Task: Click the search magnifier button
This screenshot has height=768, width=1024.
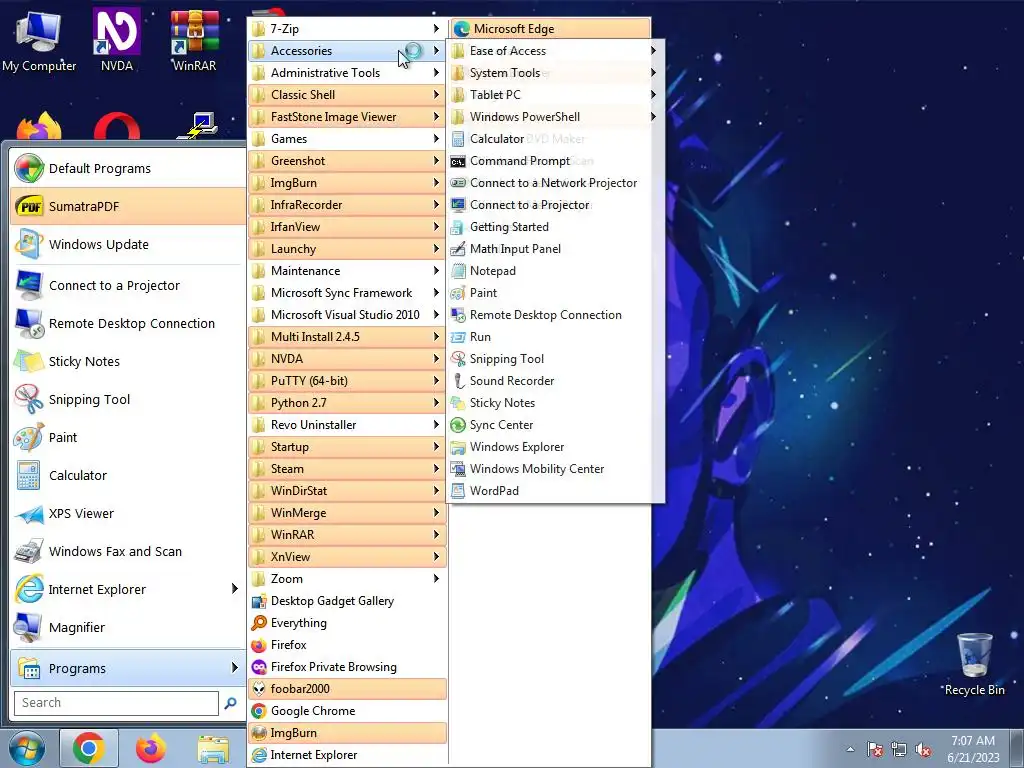Action: click(x=231, y=703)
